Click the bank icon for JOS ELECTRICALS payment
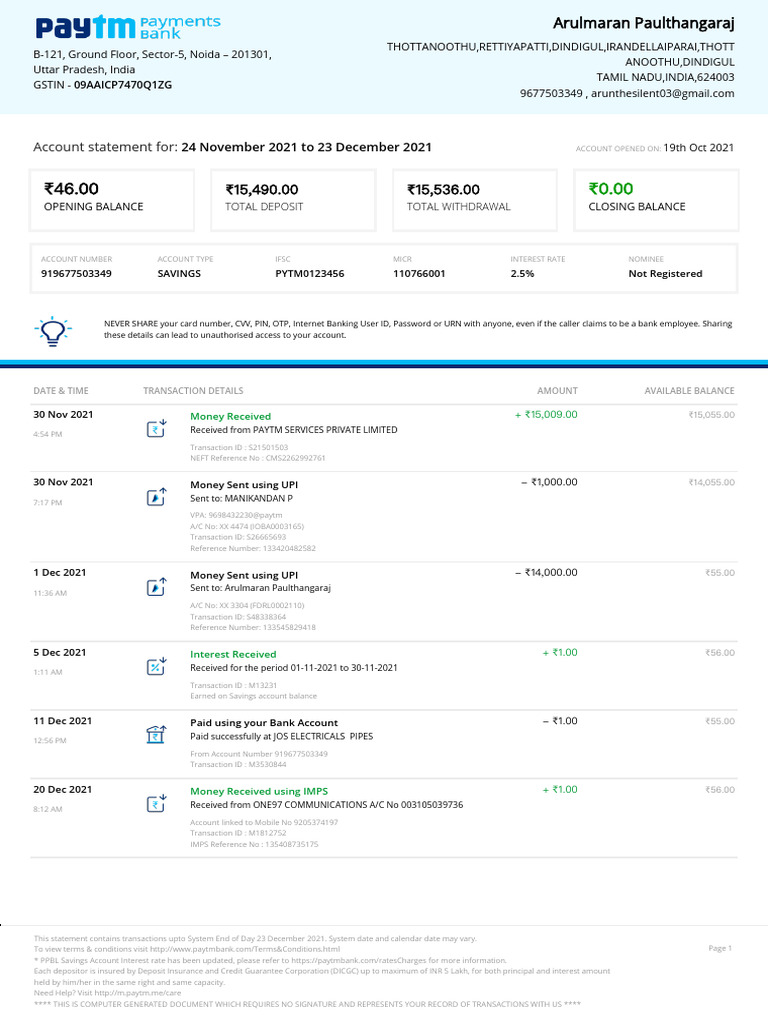The width and height of the screenshot is (768, 1024). click(x=156, y=736)
